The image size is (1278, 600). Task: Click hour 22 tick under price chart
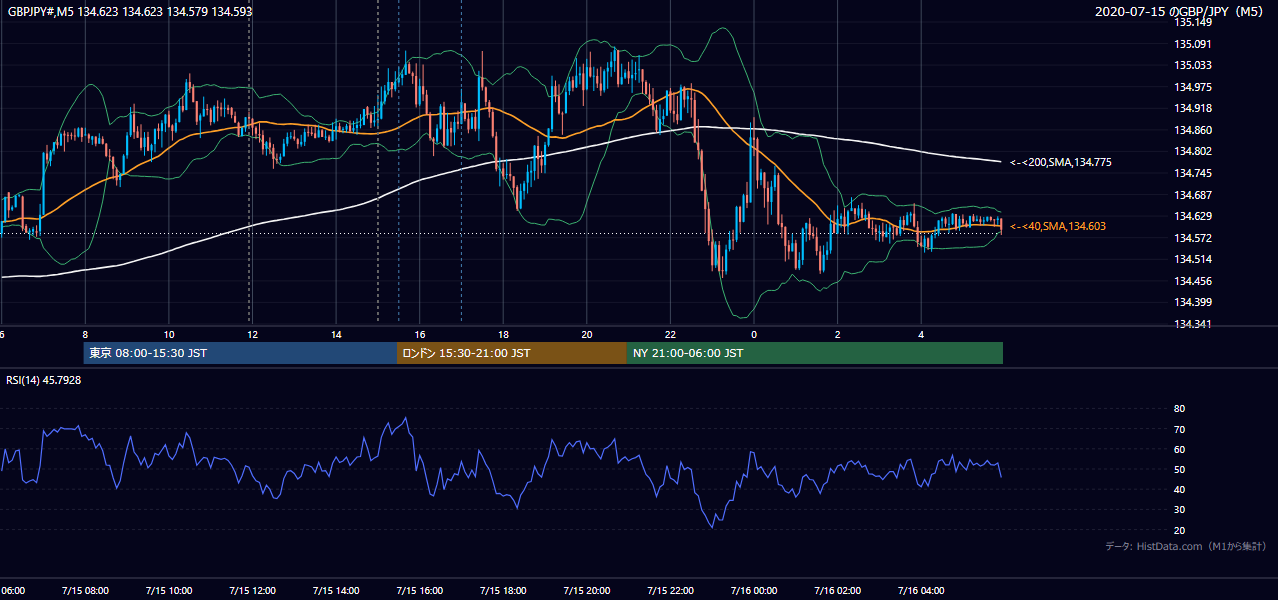[x=670, y=335]
